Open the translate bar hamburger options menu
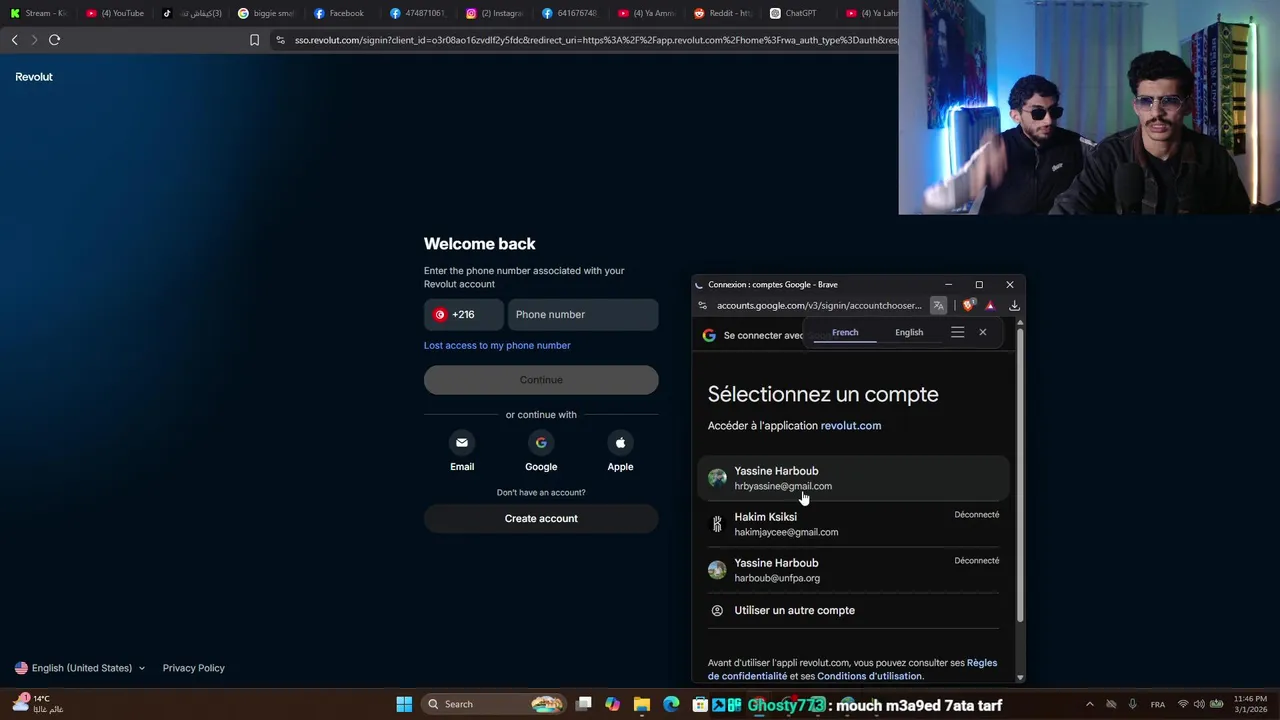 coord(957,332)
